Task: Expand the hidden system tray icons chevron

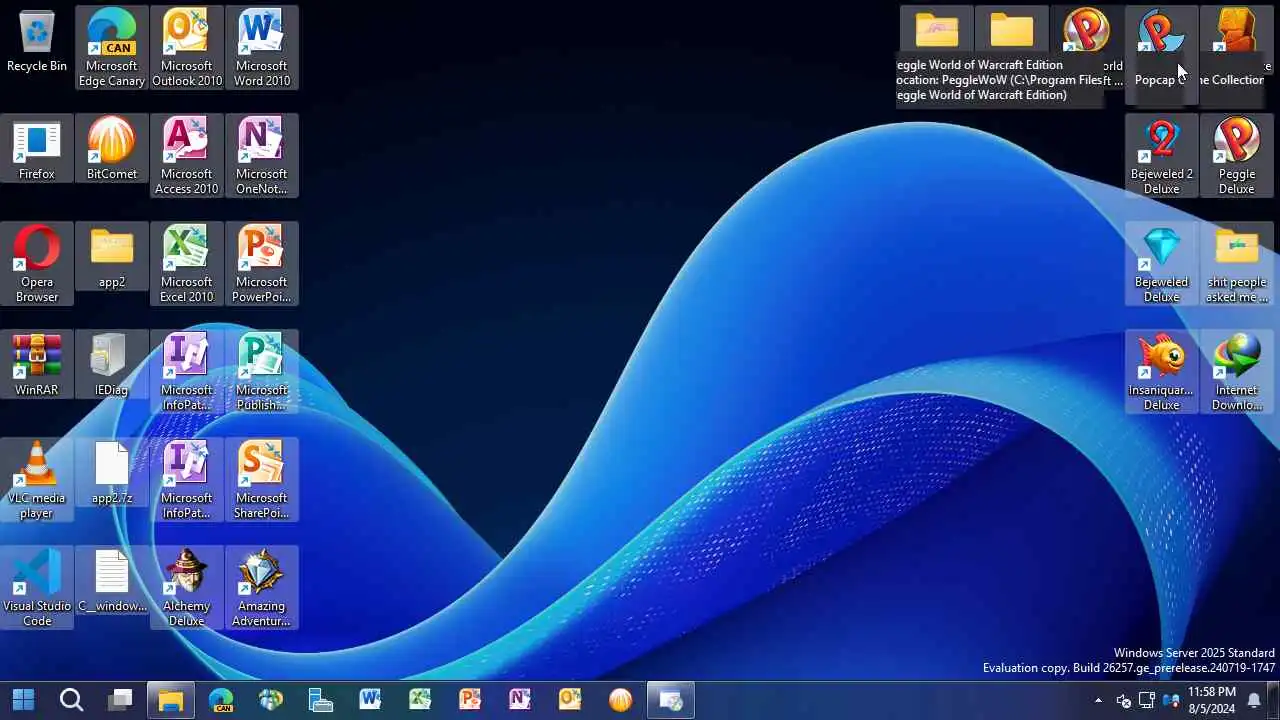Action: click(1098, 700)
